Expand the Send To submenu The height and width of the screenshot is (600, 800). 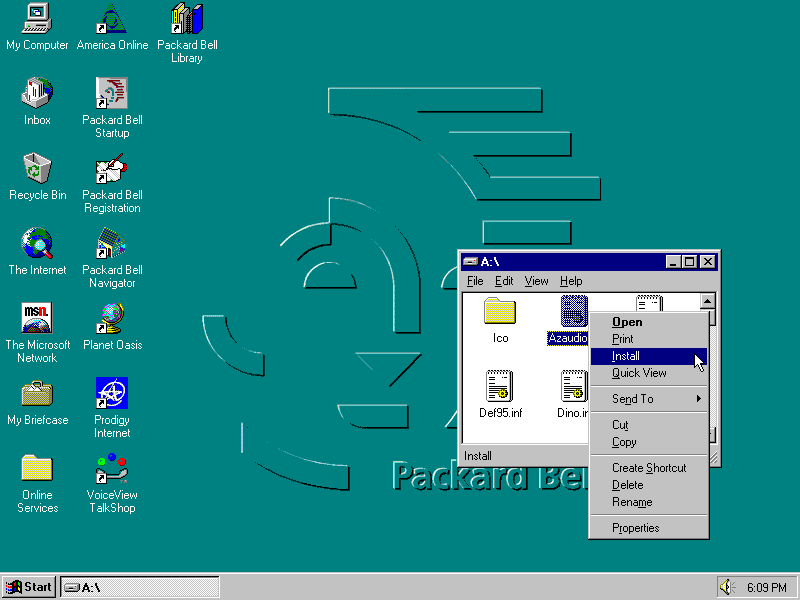click(648, 398)
